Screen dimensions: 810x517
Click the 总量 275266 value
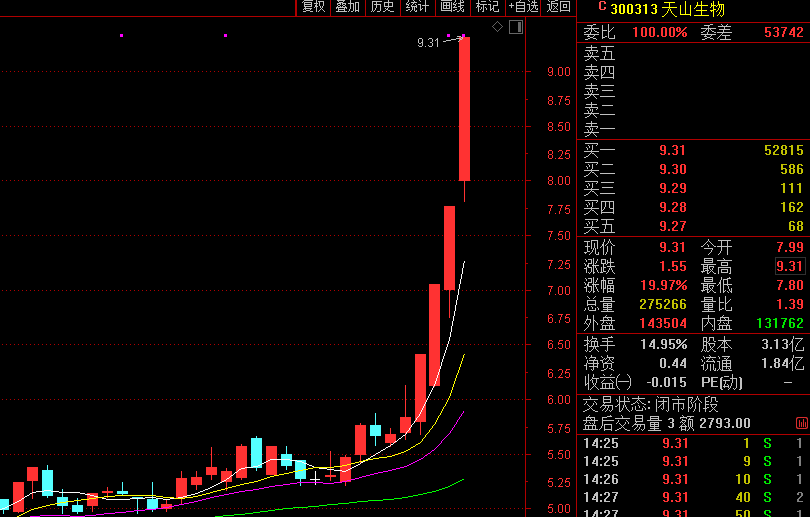663,304
